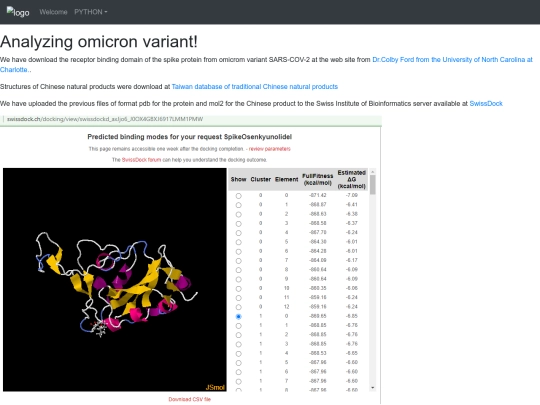Show binding mode cluster 1 element 6
This screenshot has height=405, width=540.
238,372
